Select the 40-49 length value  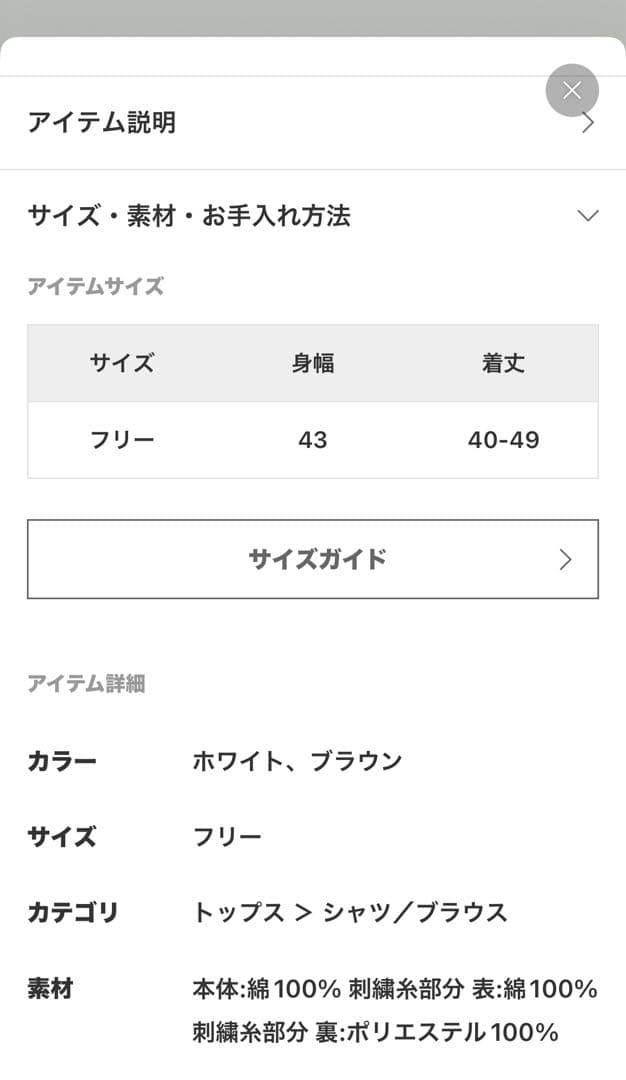click(503, 440)
